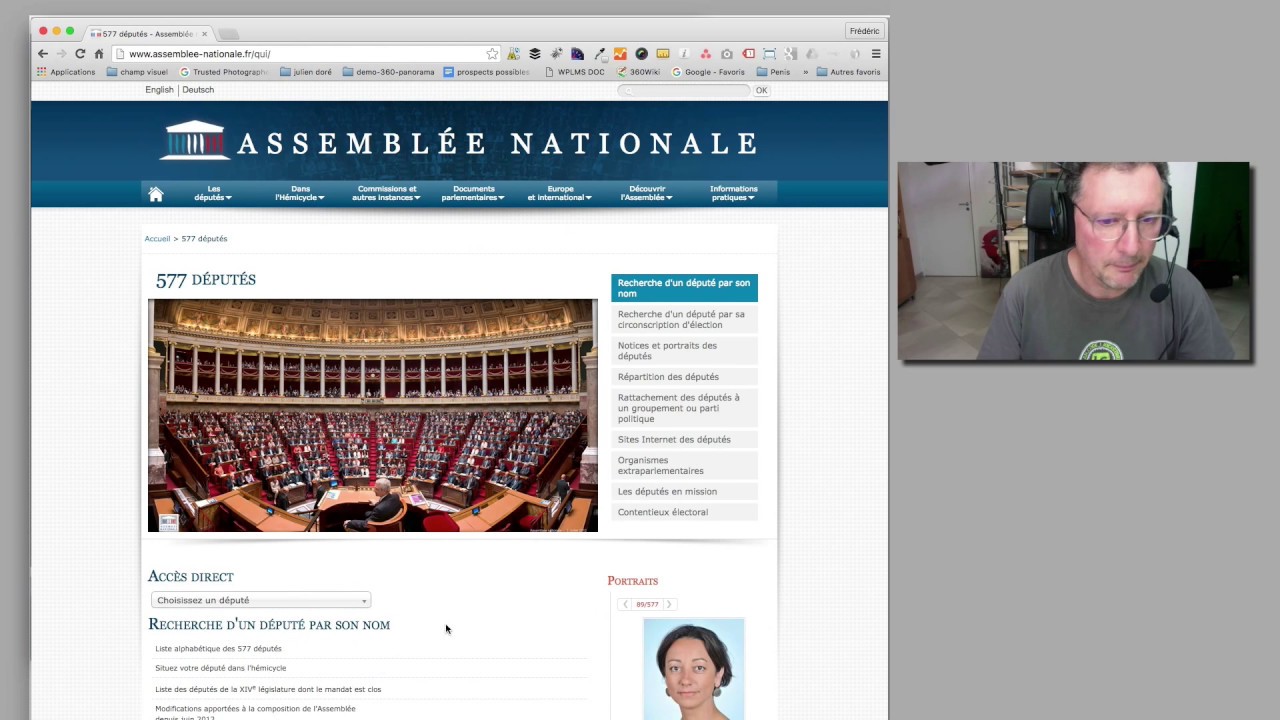Open the Applications grid shortcut in the bookmarks bar
Viewport: 1280px width, 720px height.
point(66,72)
